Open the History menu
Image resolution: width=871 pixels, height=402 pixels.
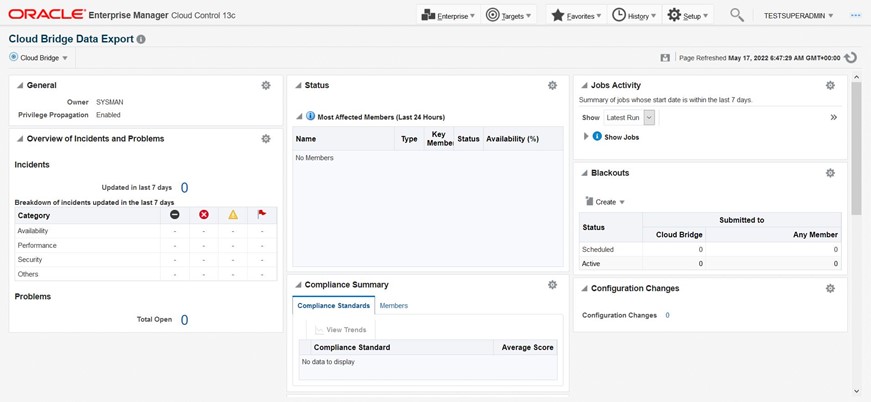pyautogui.click(x=634, y=16)
